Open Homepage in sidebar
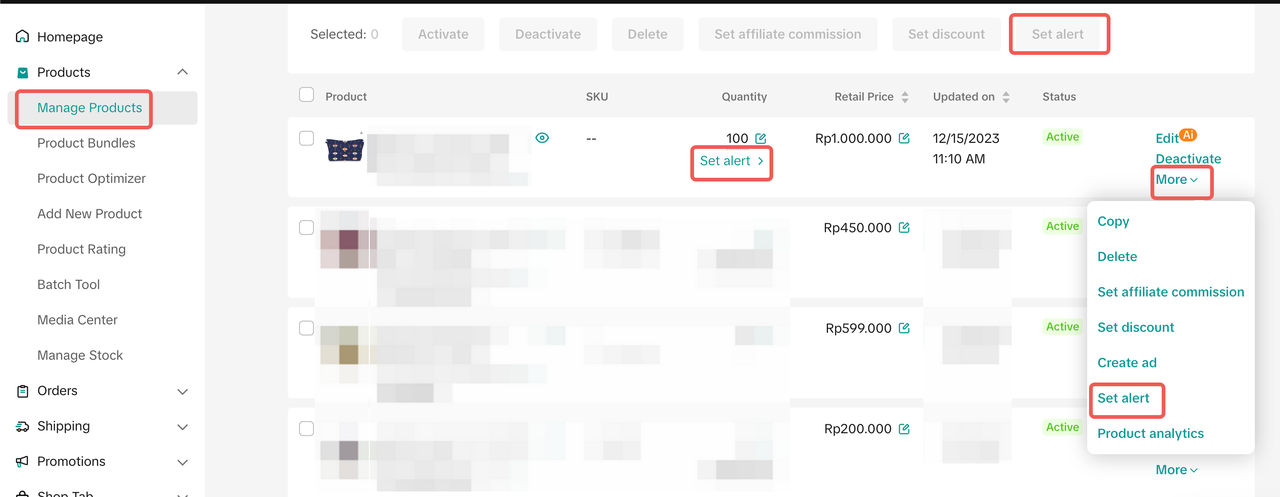Image resolution: width=1280 pixels, height=497 pixels. [x=70, y=37]
